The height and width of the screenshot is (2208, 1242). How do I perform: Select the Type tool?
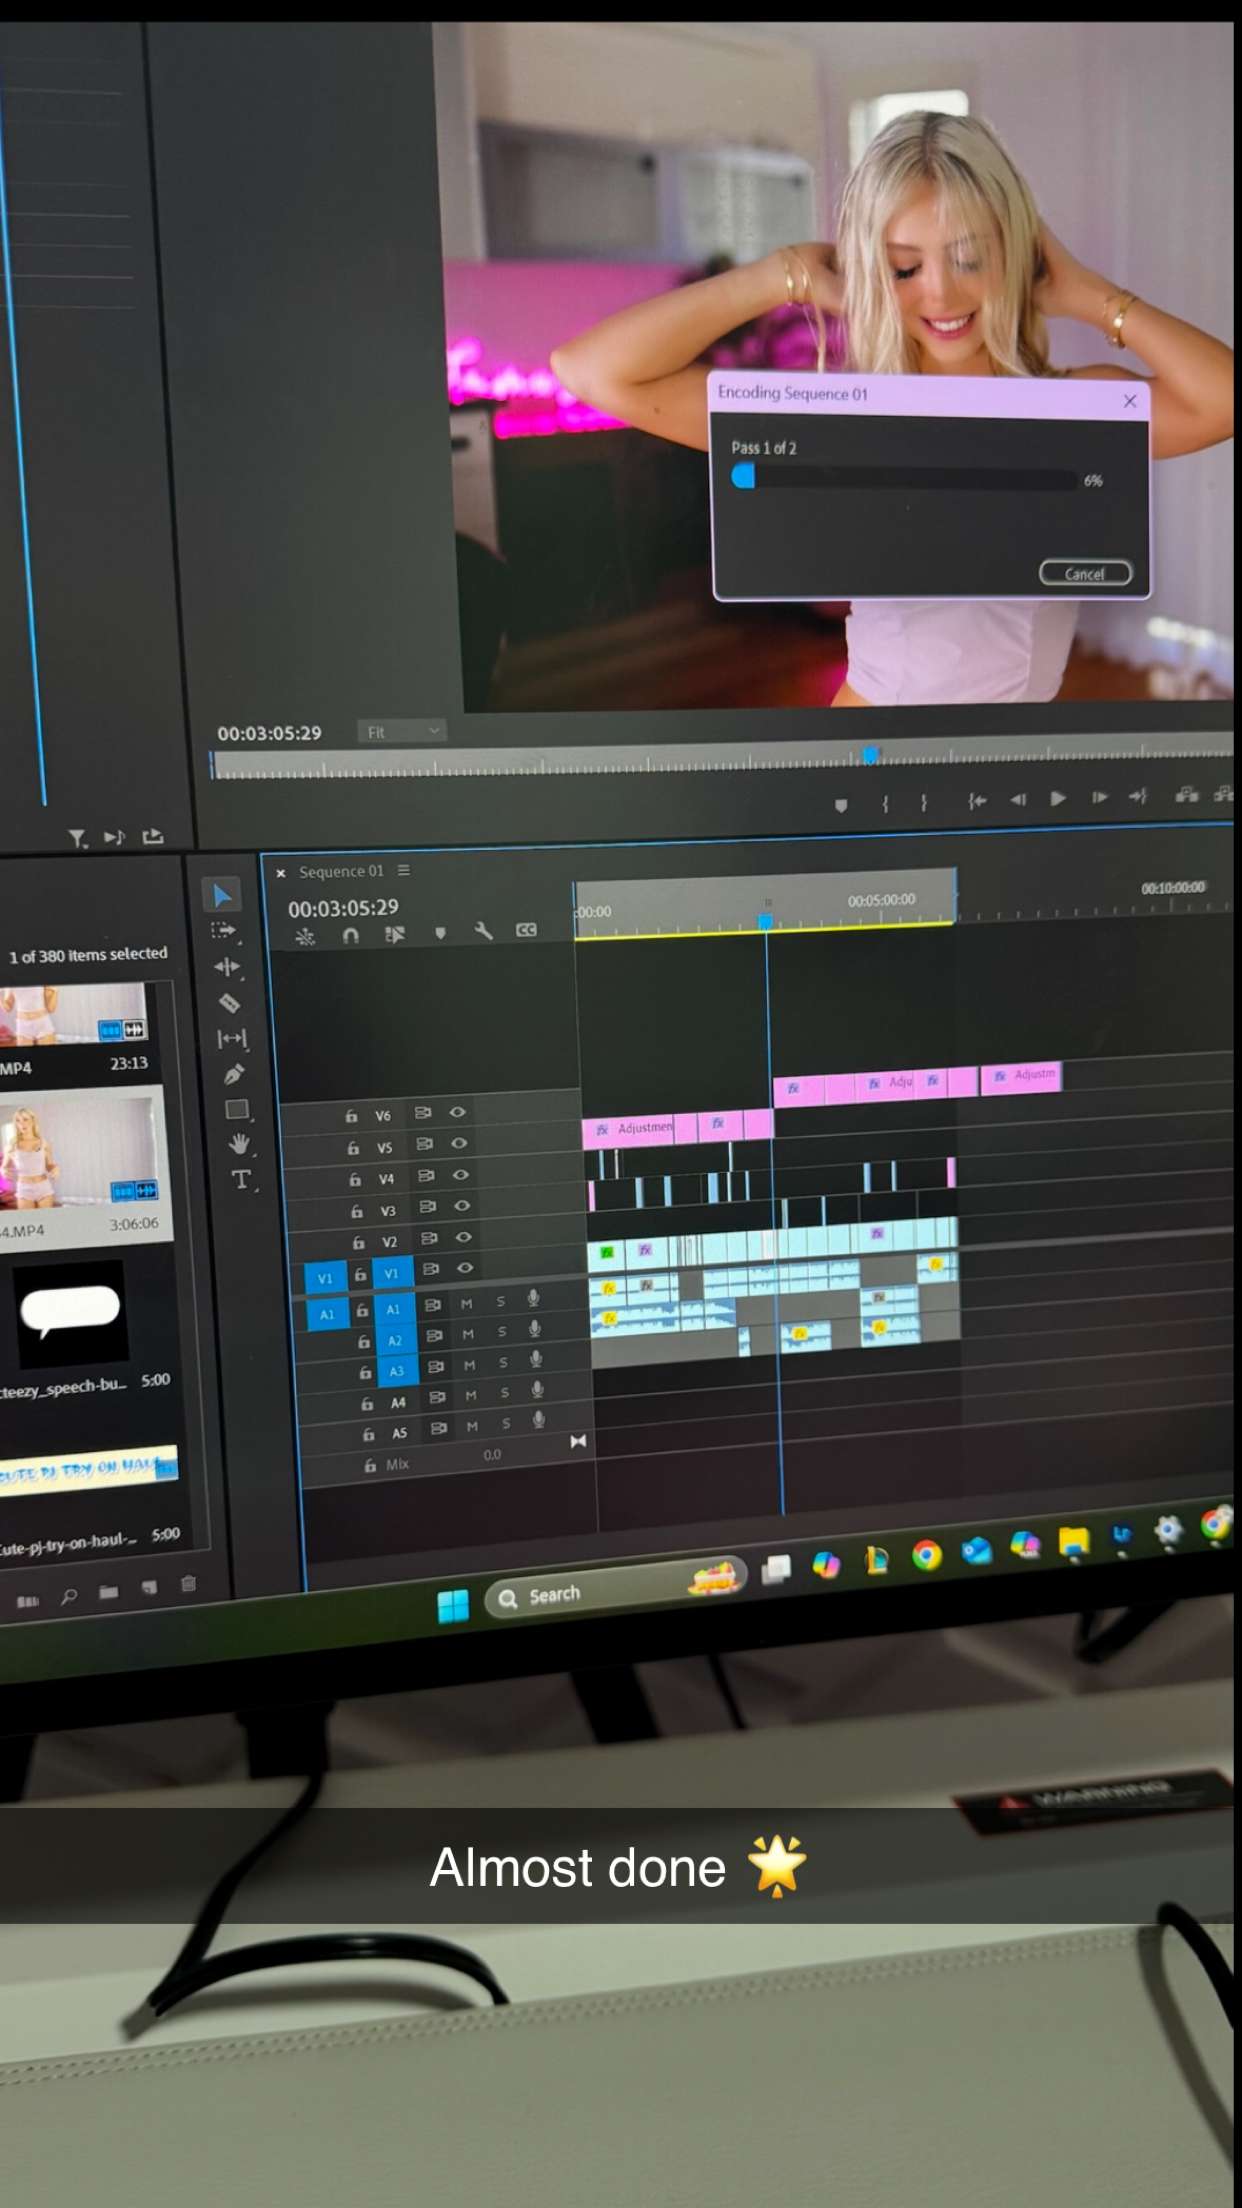[x=241, y=1180]
